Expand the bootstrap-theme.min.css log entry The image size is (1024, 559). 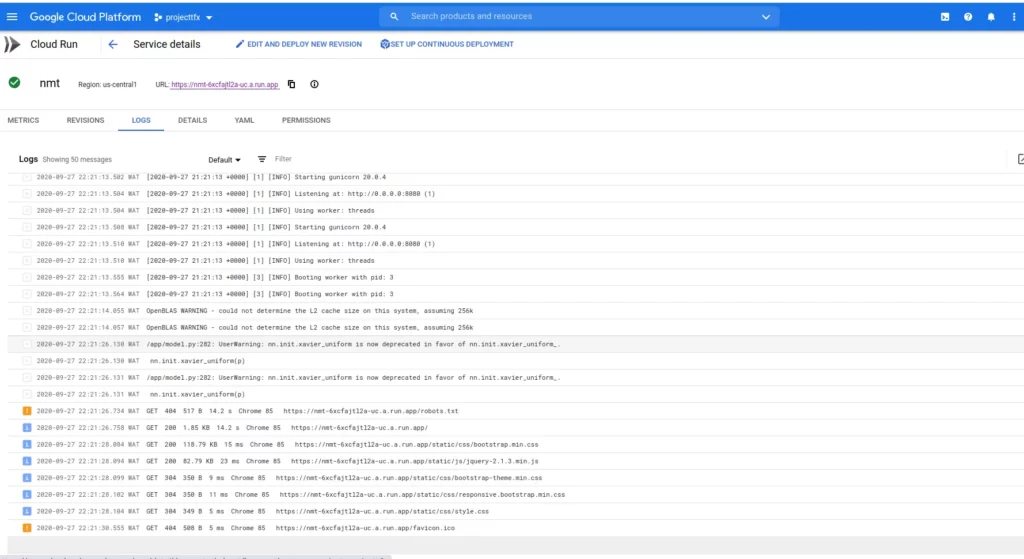click(x=516, y=478)
